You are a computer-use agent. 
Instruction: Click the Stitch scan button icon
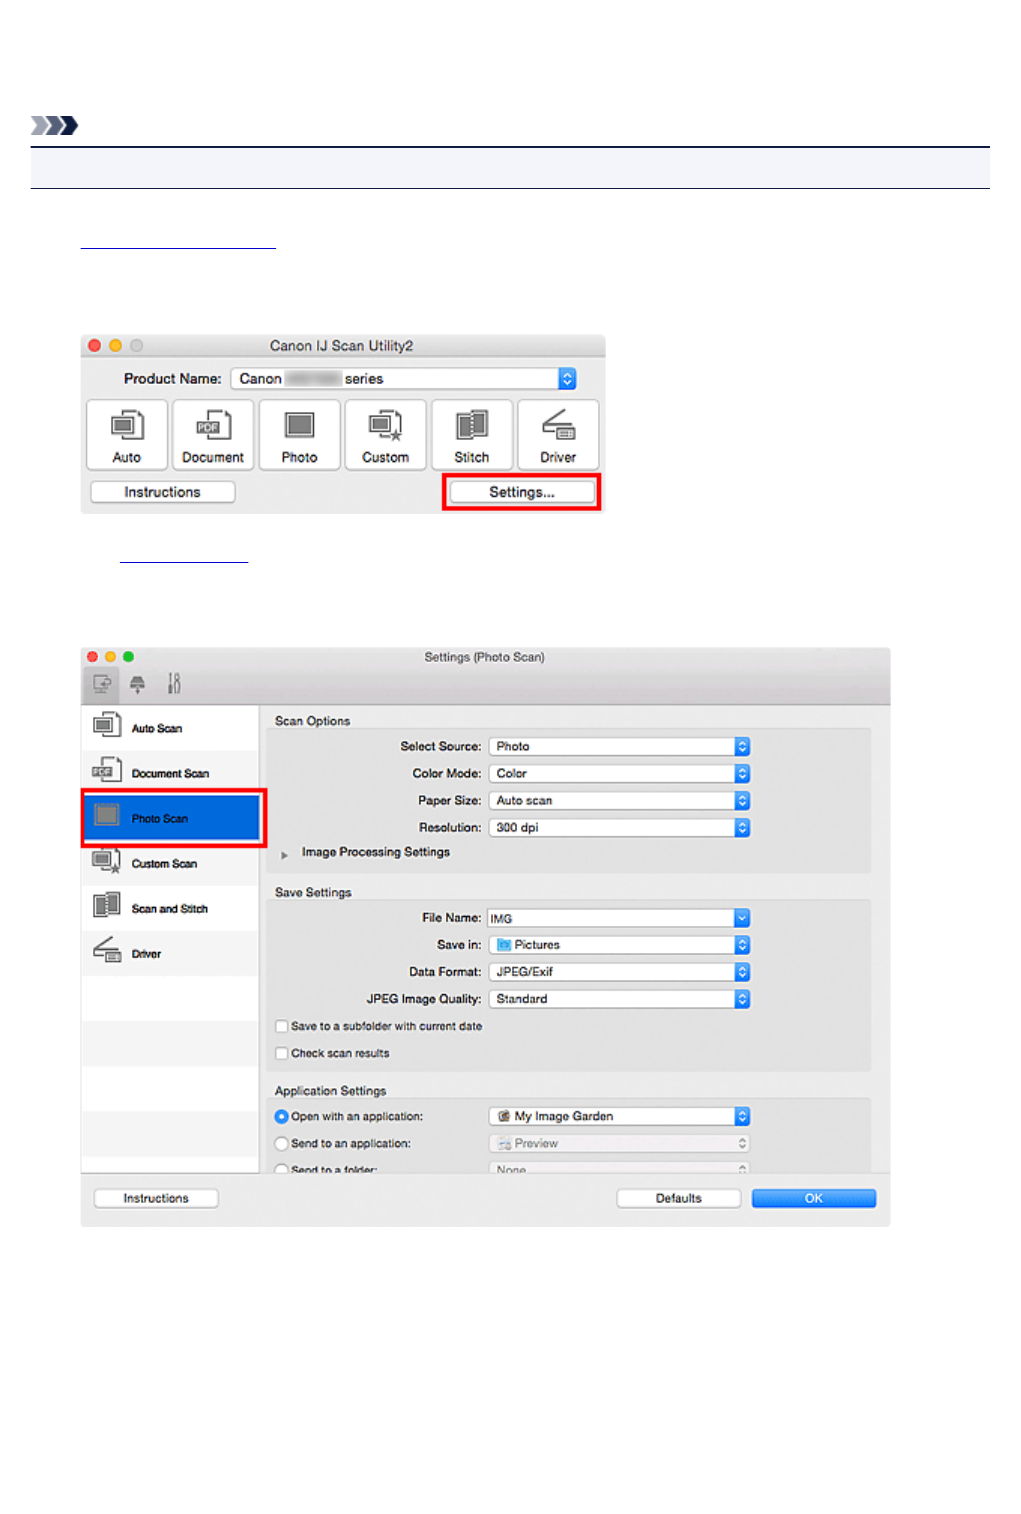(472, 434)
